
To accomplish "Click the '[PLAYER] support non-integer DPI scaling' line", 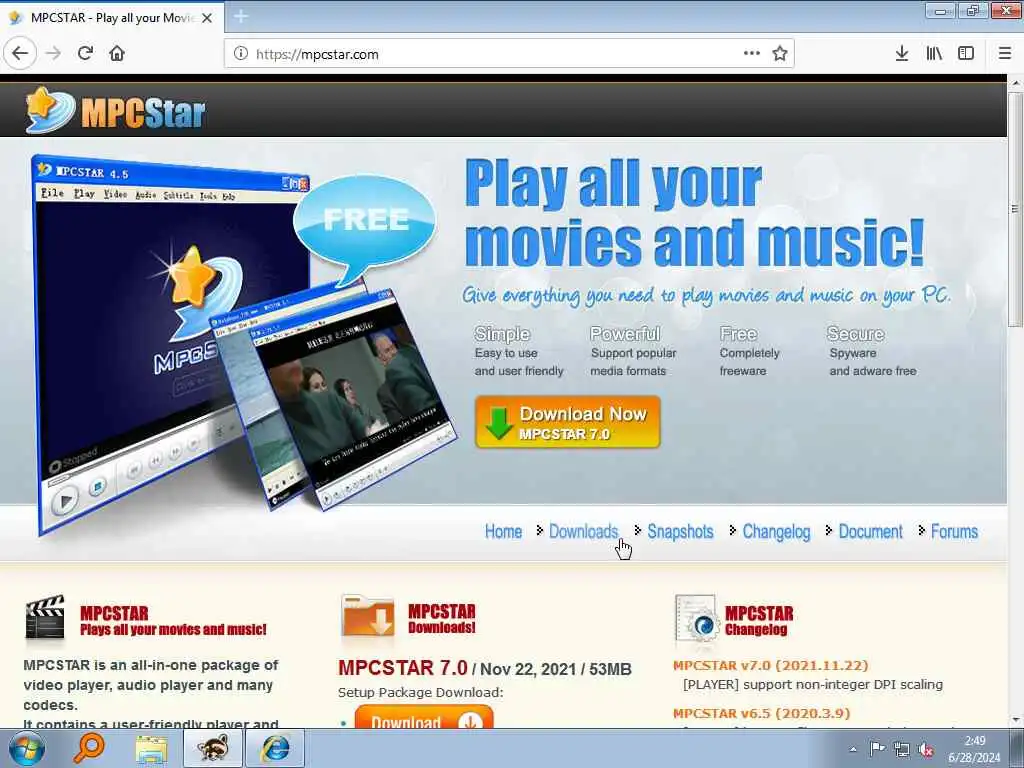I will click(812, 684).
